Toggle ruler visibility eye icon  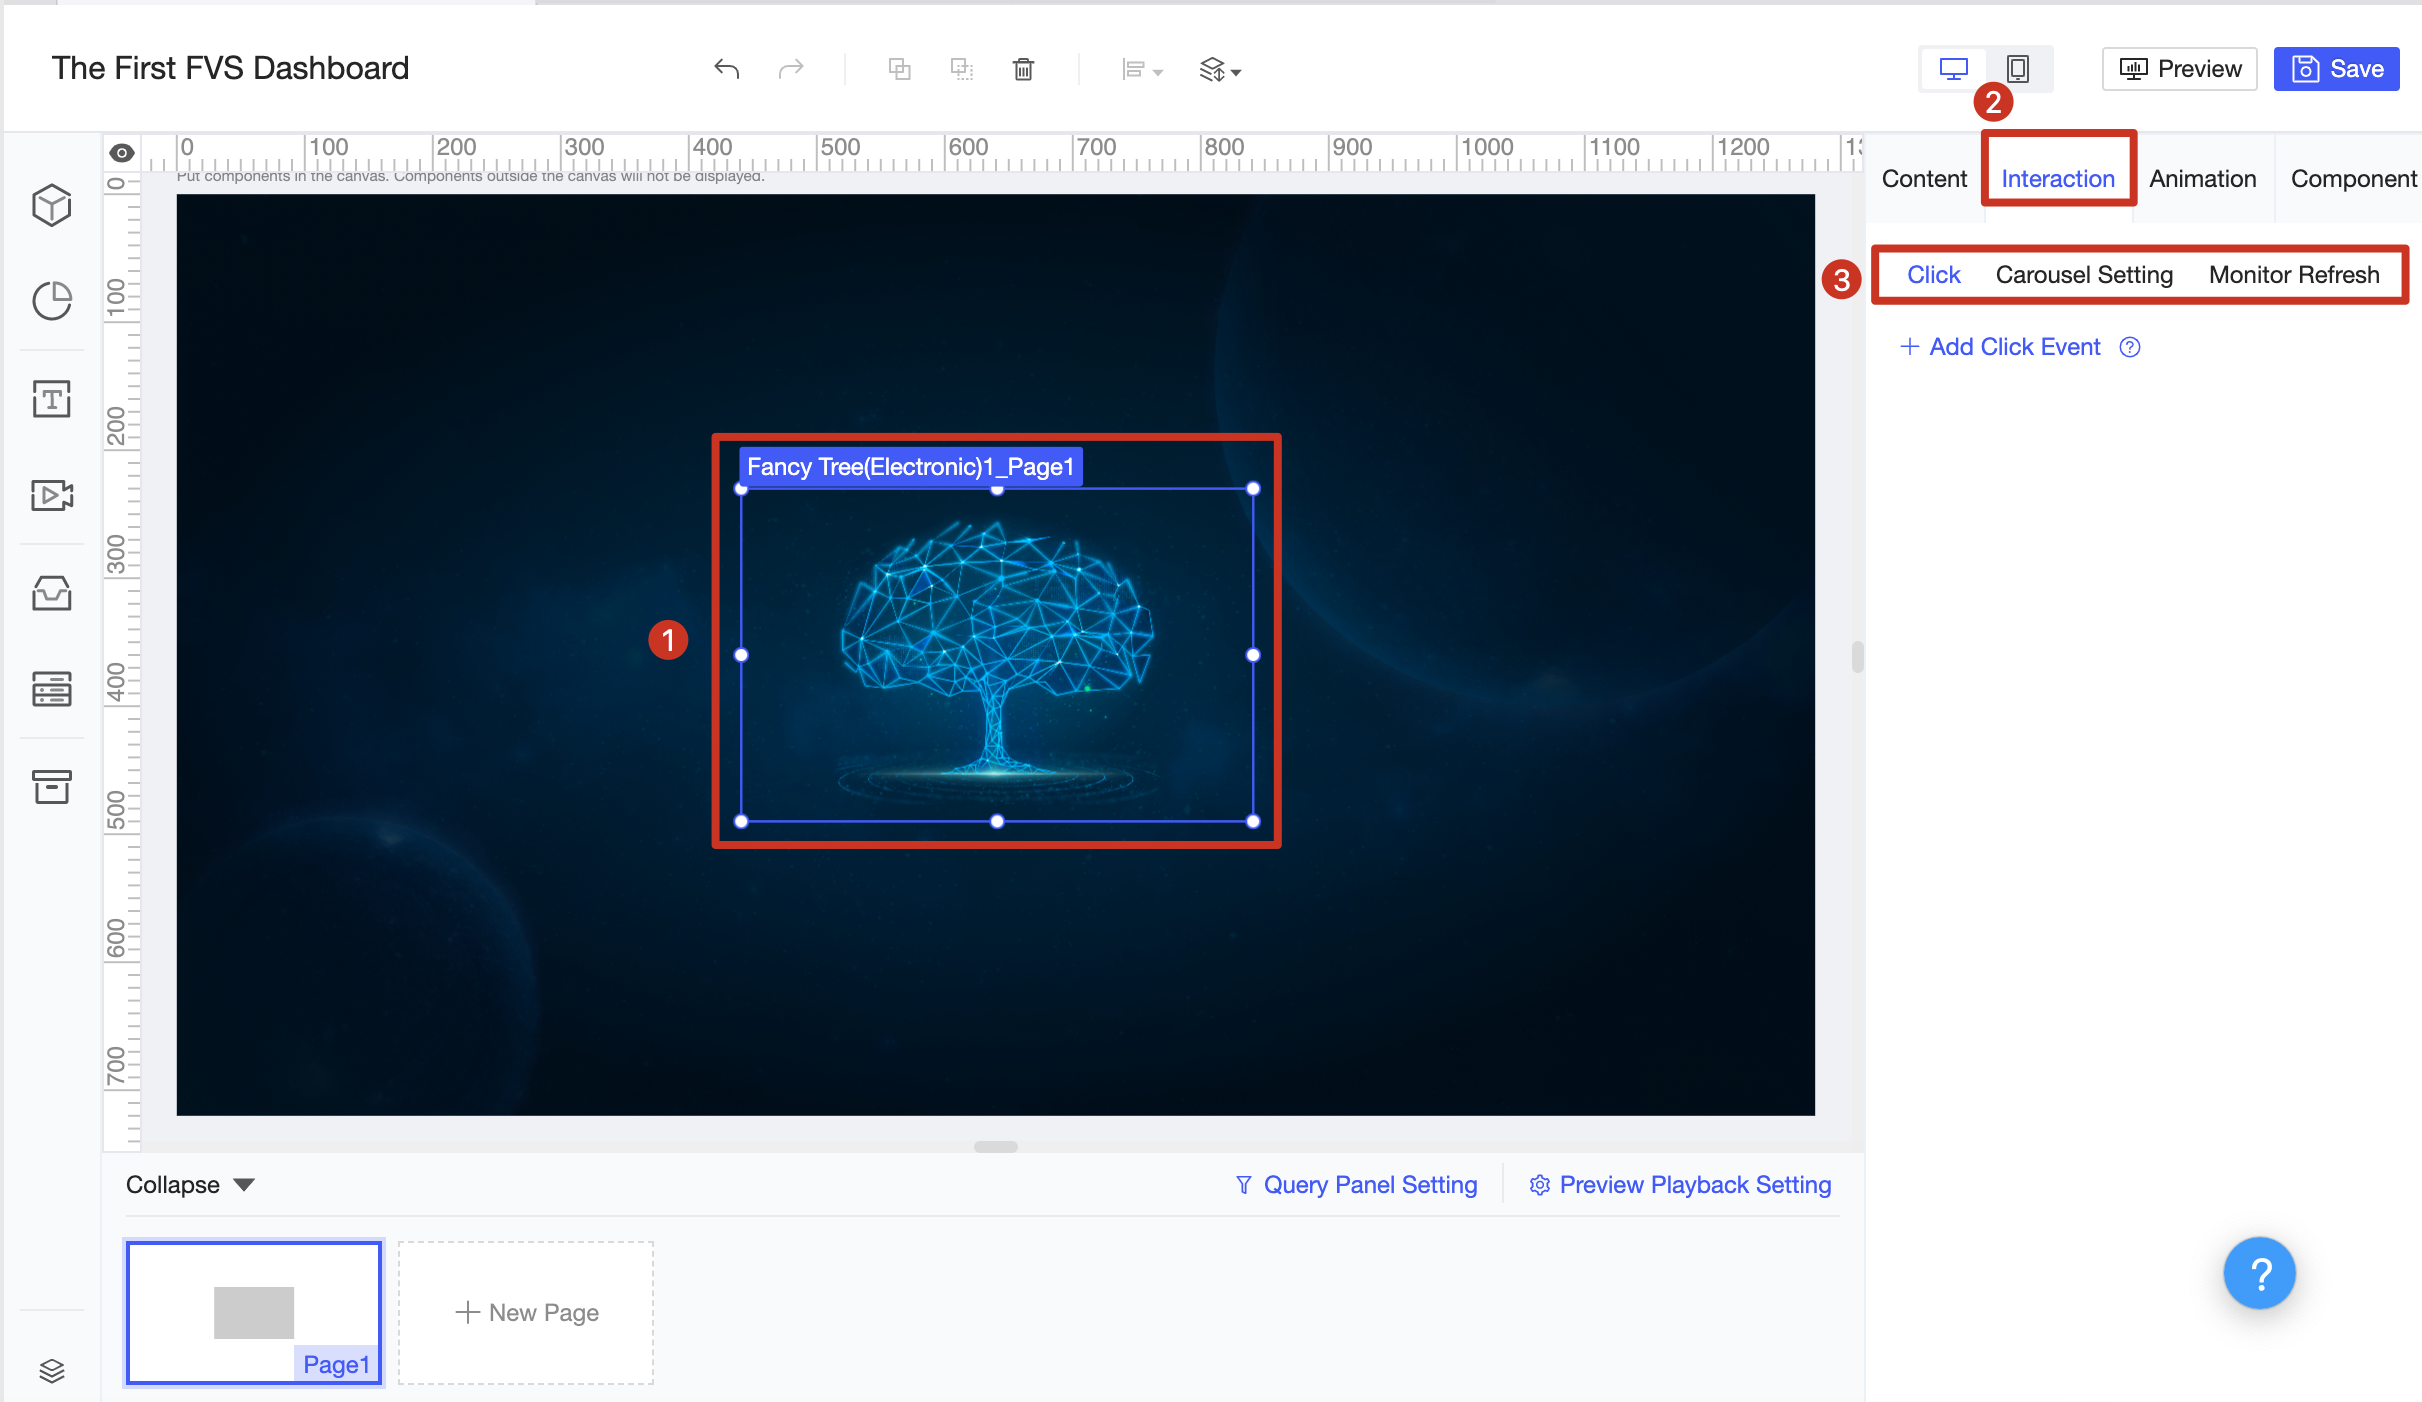pos(122,153)
